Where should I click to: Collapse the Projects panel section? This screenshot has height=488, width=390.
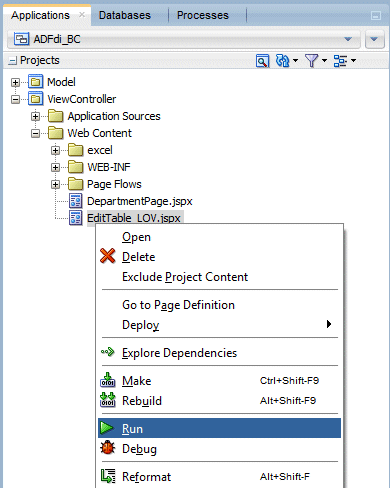coord(12,61)
